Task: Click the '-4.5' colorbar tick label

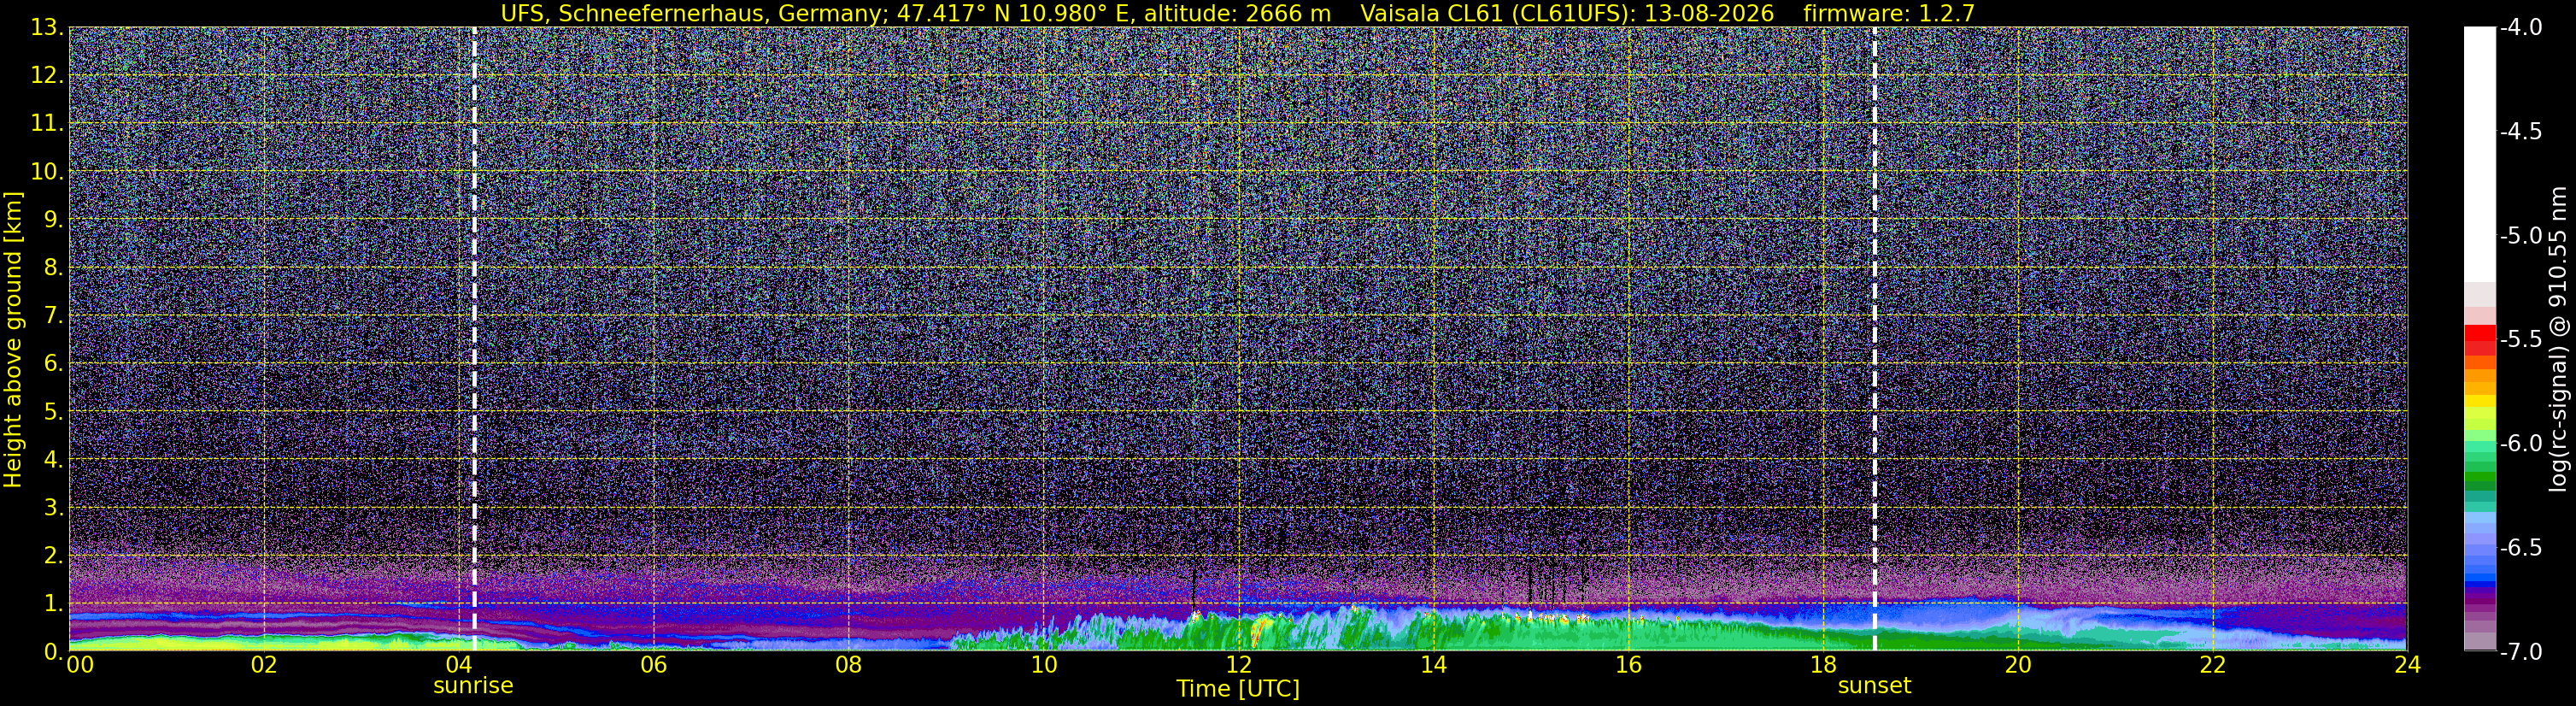Action: click(x=2521, y=132)
